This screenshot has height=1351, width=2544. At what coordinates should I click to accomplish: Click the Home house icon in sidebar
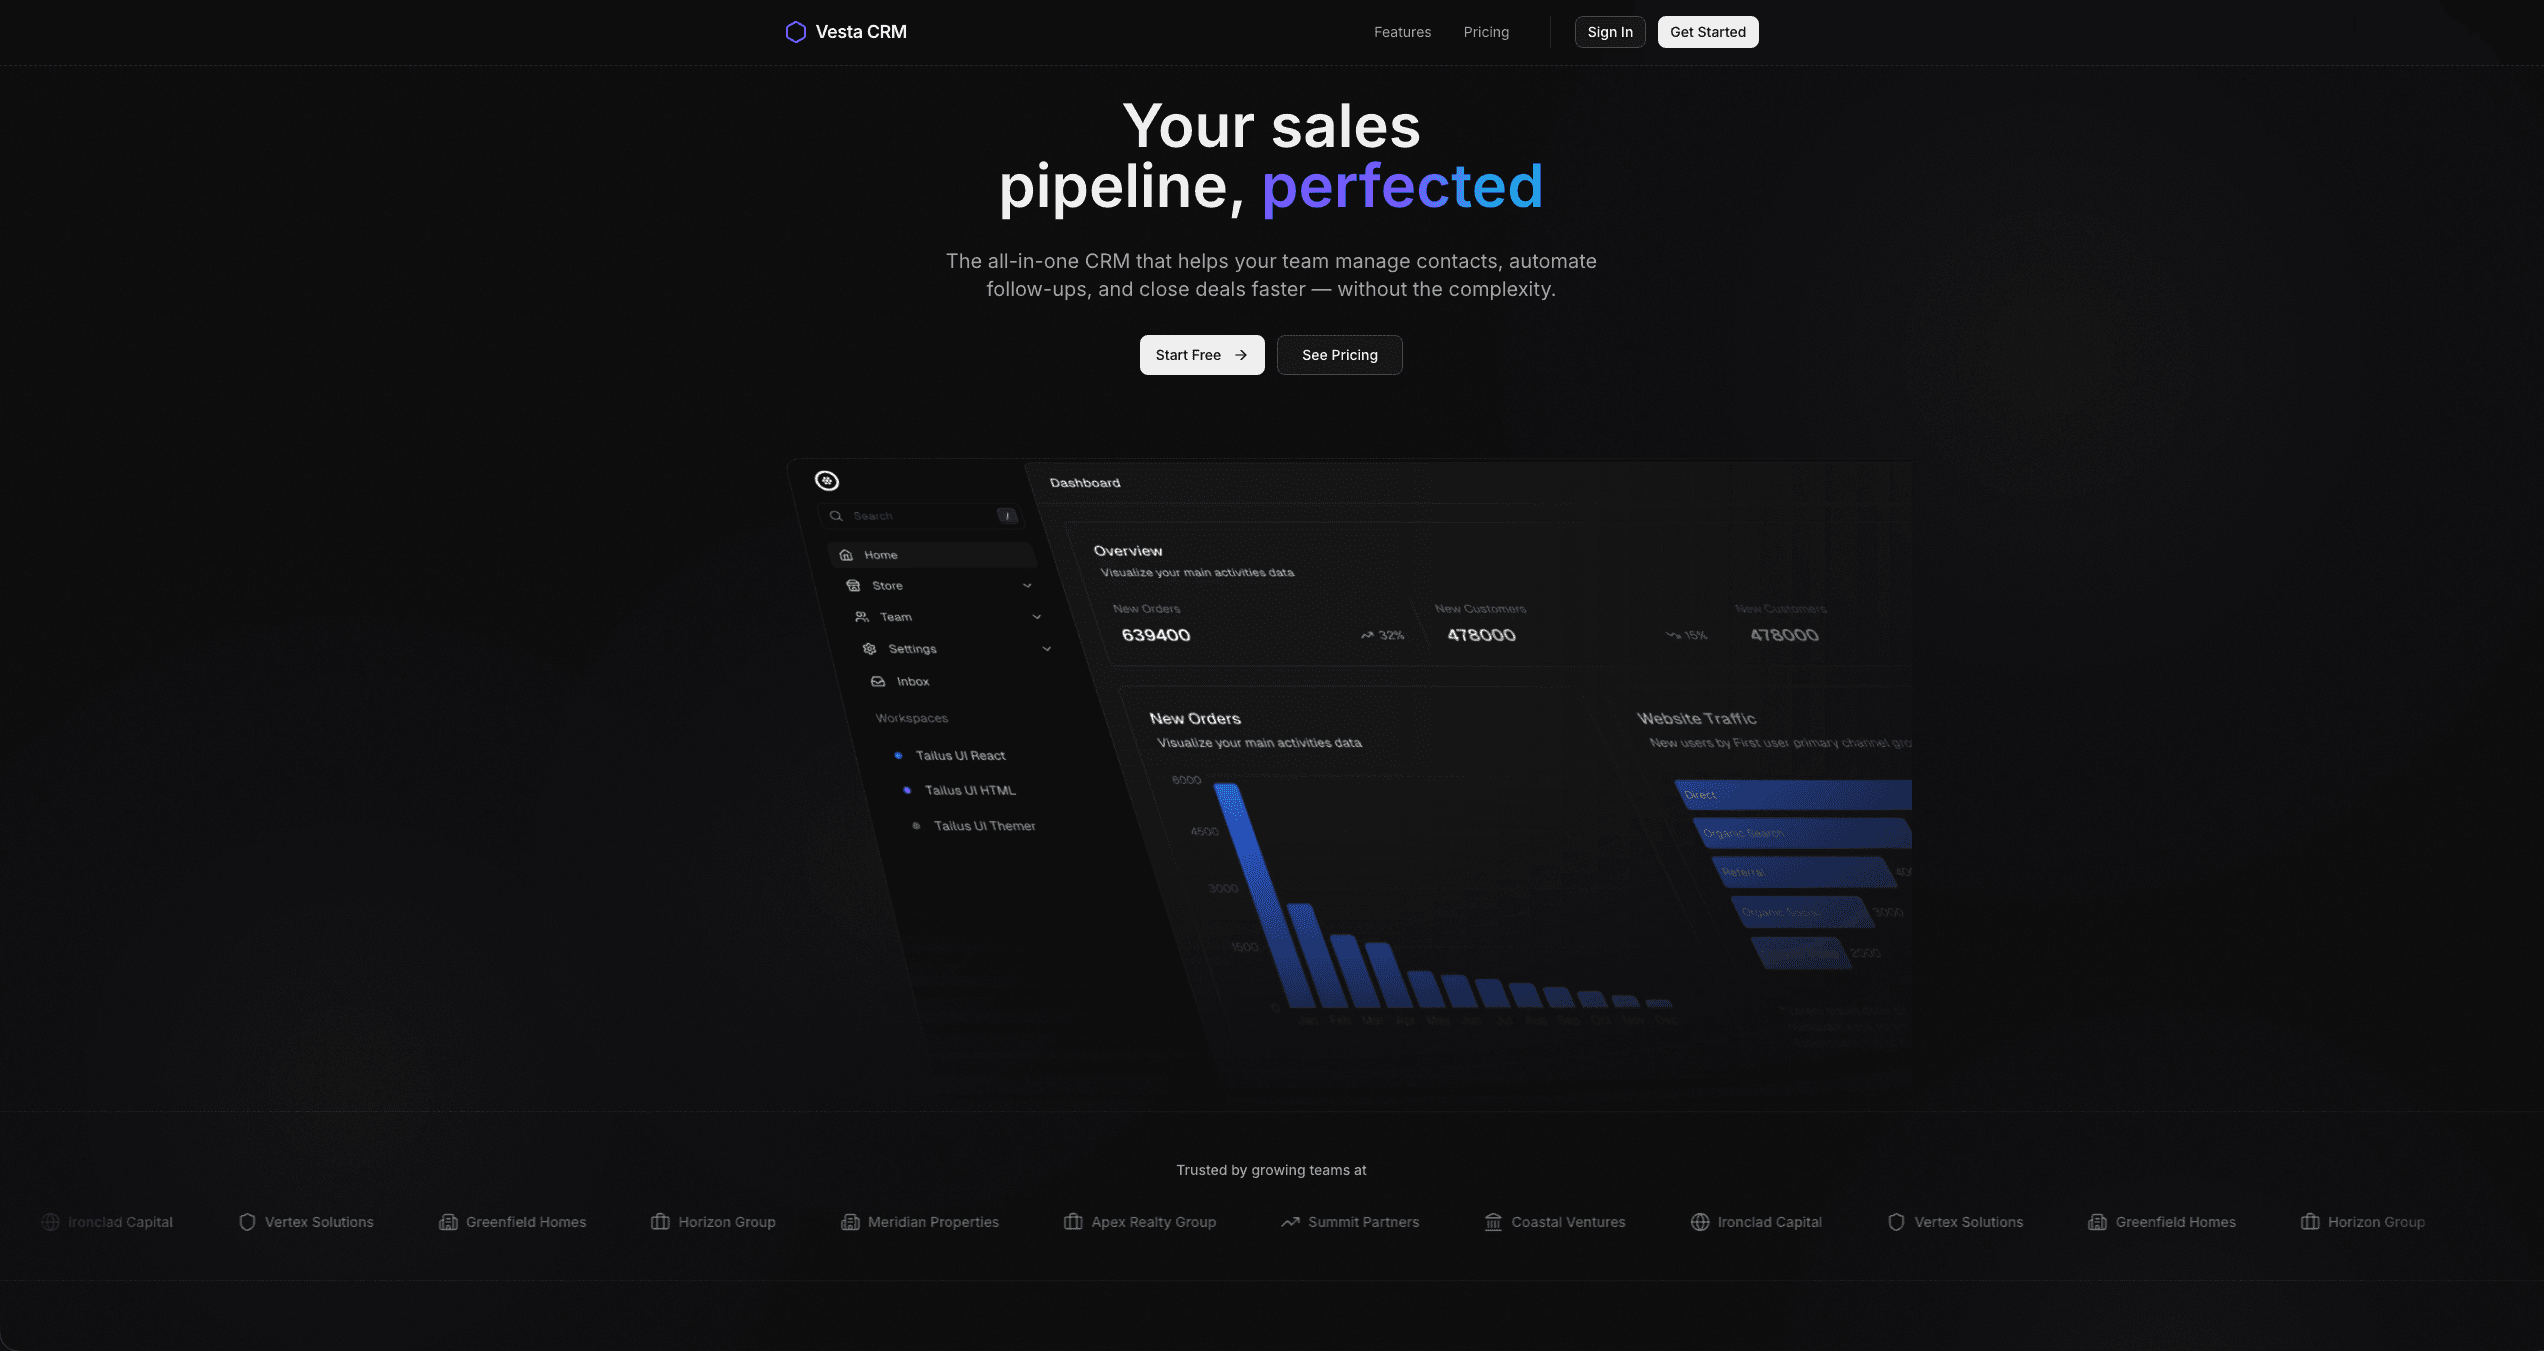(846, 555)
